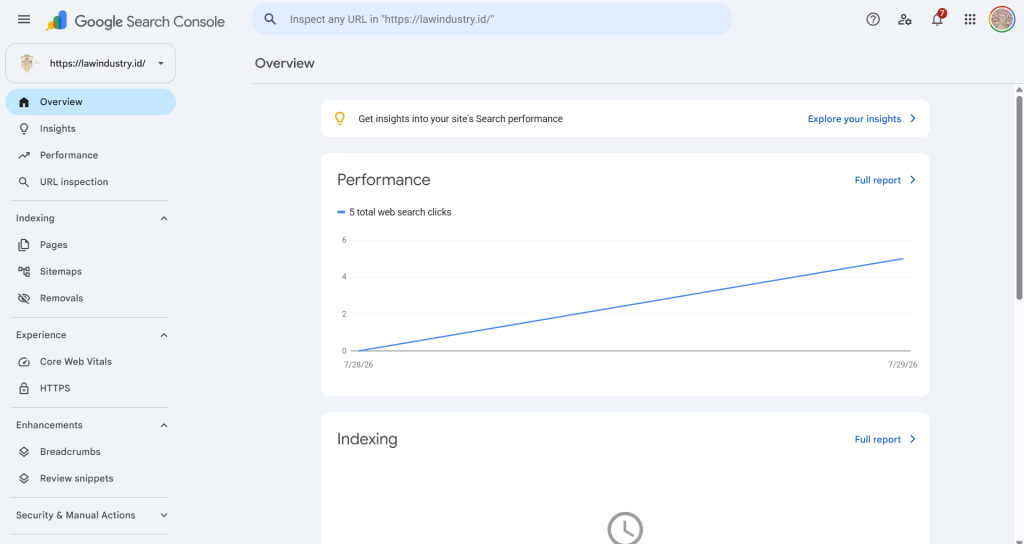Open URL inspection in the sidebar
The width and height of the screenshot is (1024, 544).
pyautogui.click(x=91, y=182)
